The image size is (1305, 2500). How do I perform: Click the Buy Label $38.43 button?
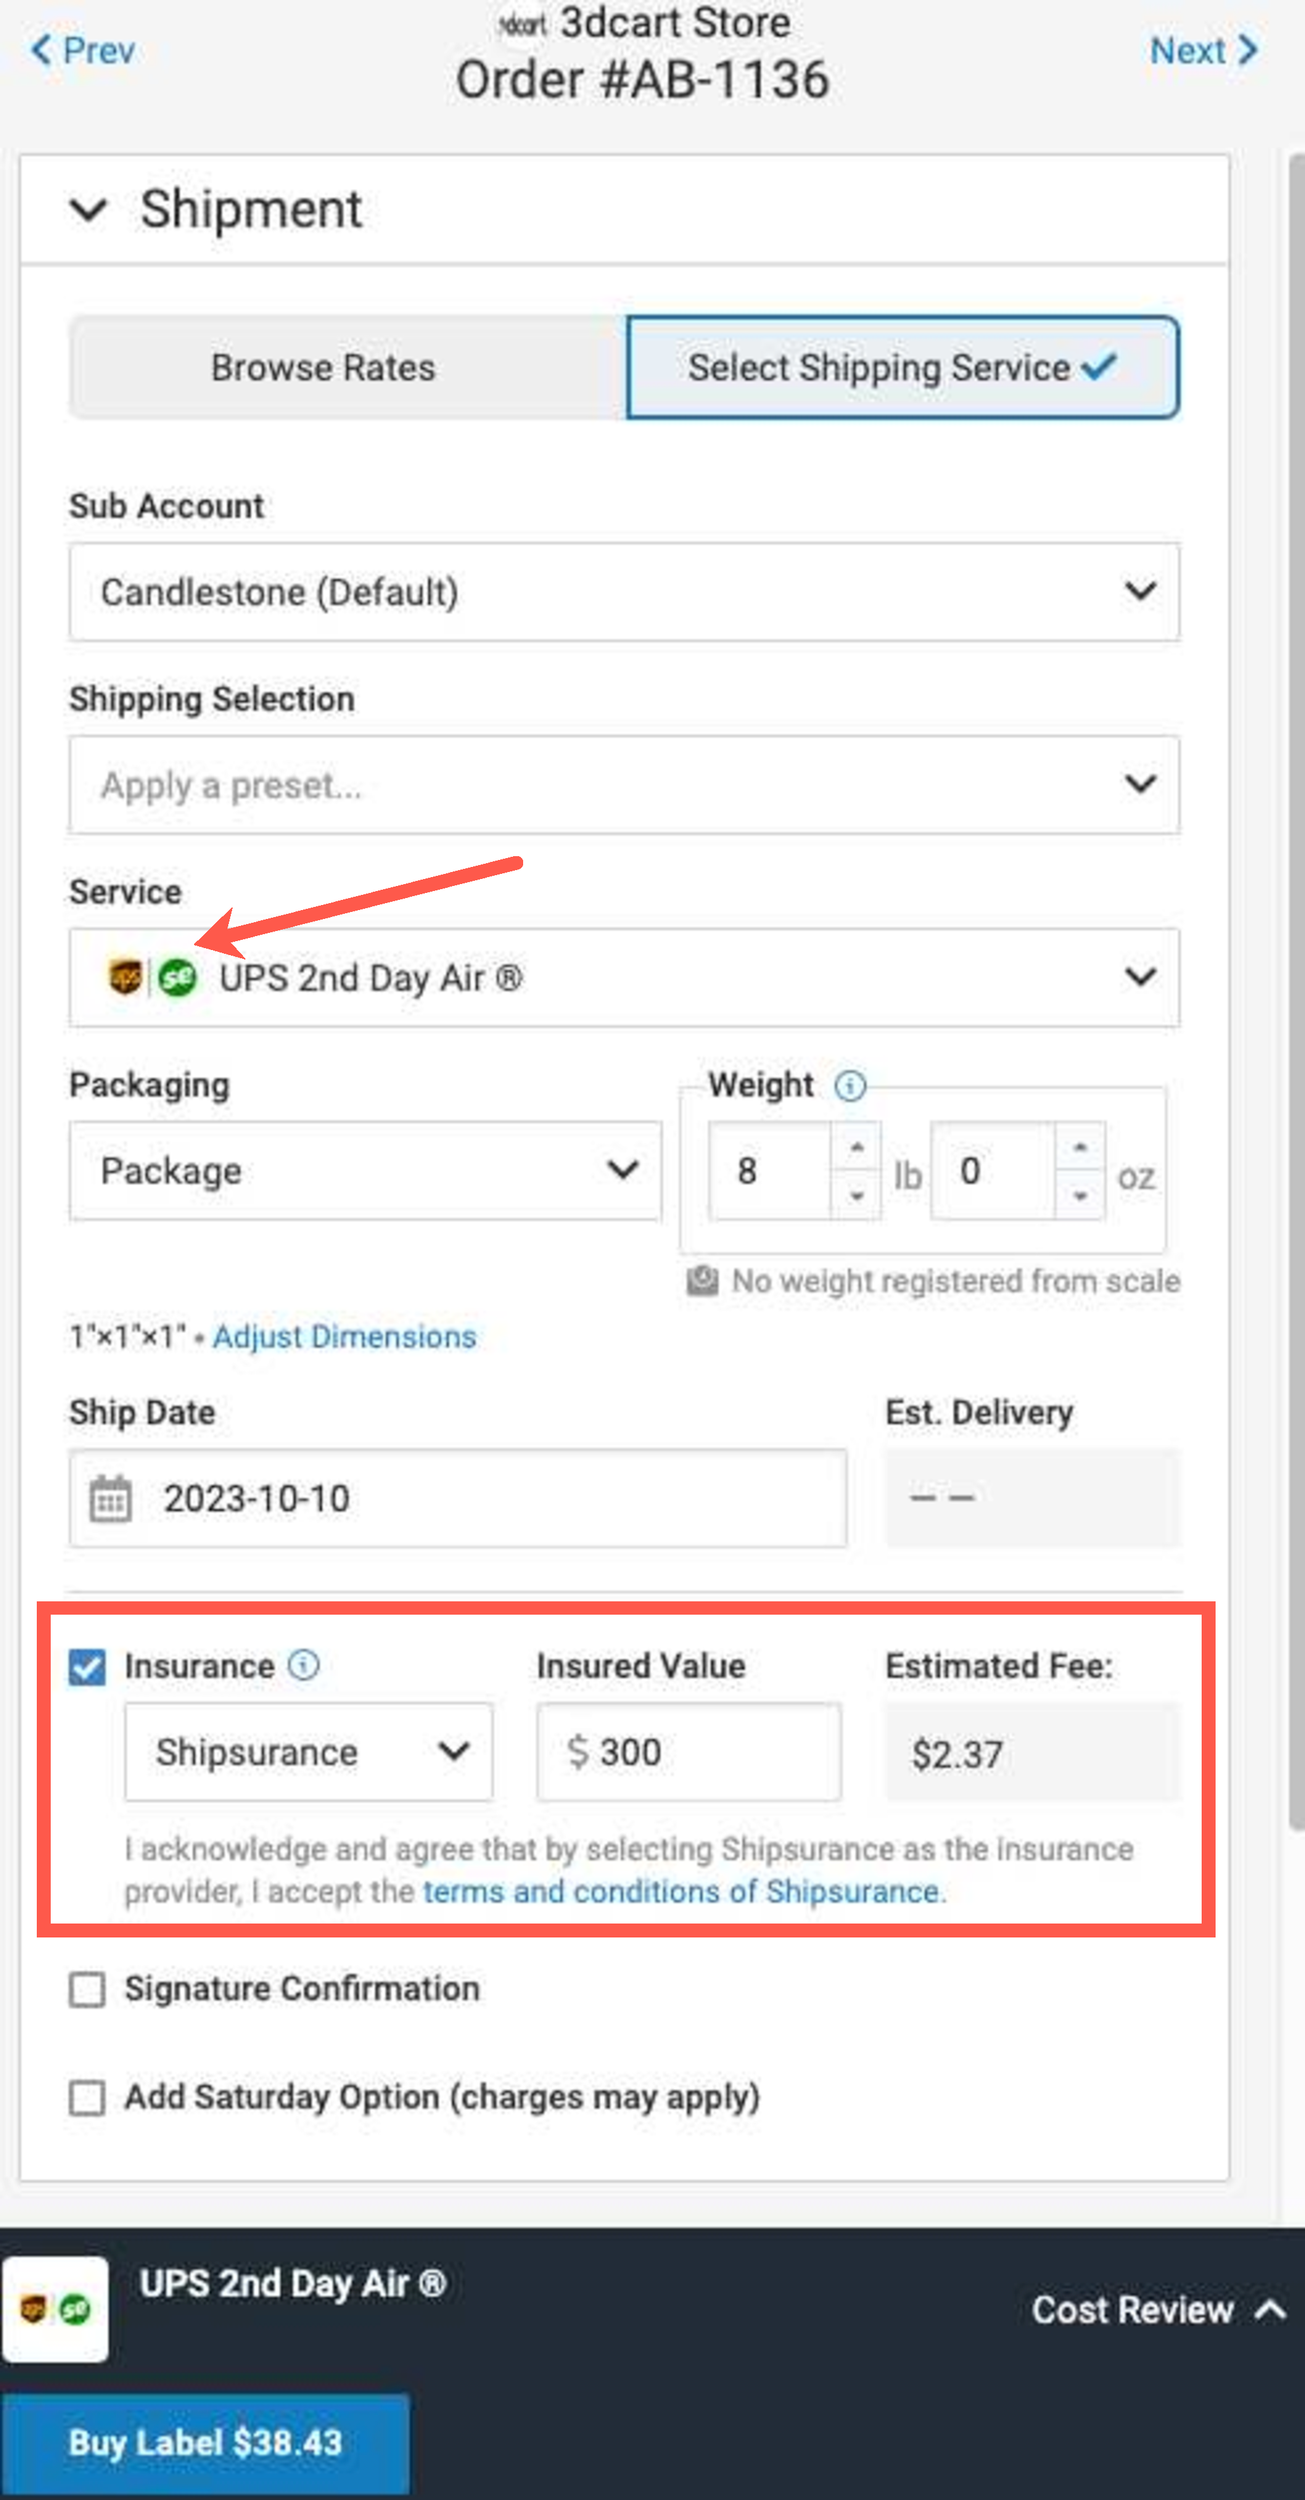(x=205, y=2443)
